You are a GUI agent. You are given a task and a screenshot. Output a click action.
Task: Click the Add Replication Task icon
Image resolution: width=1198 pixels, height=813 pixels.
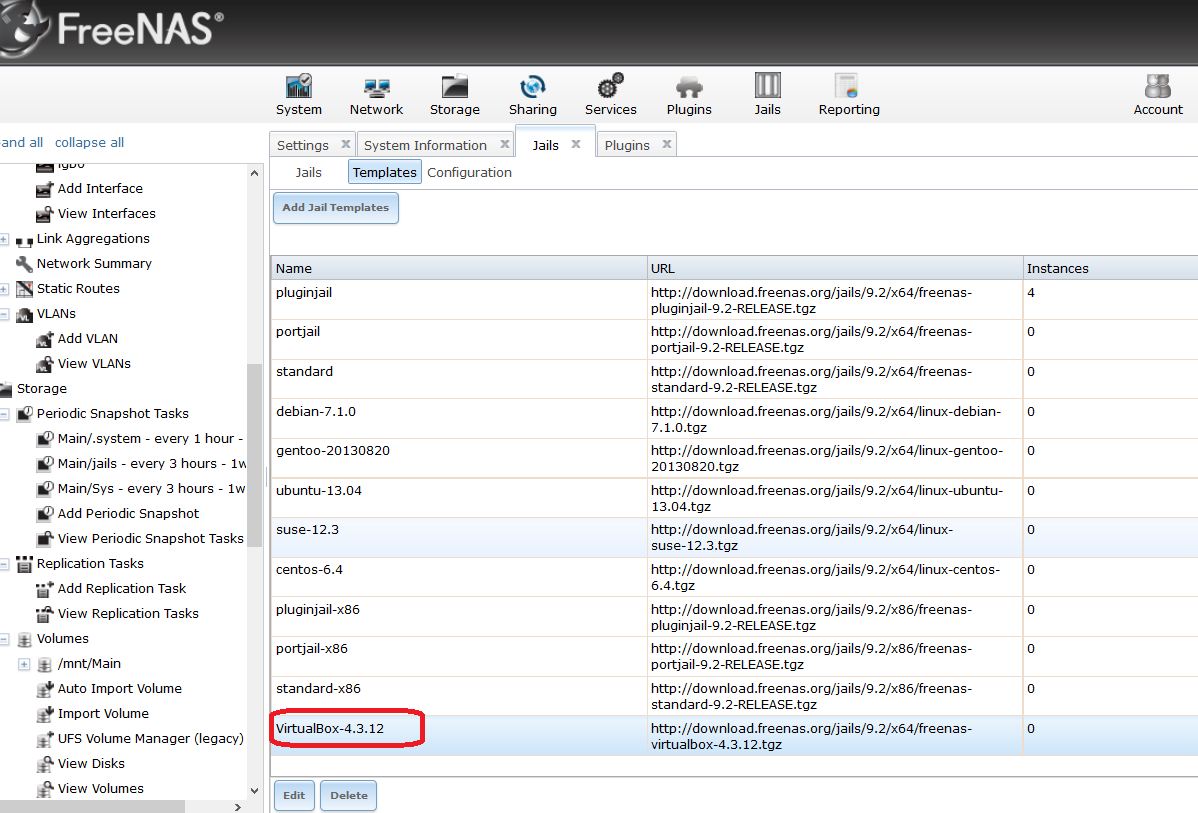pyautogui.click(x=45, y=589)
